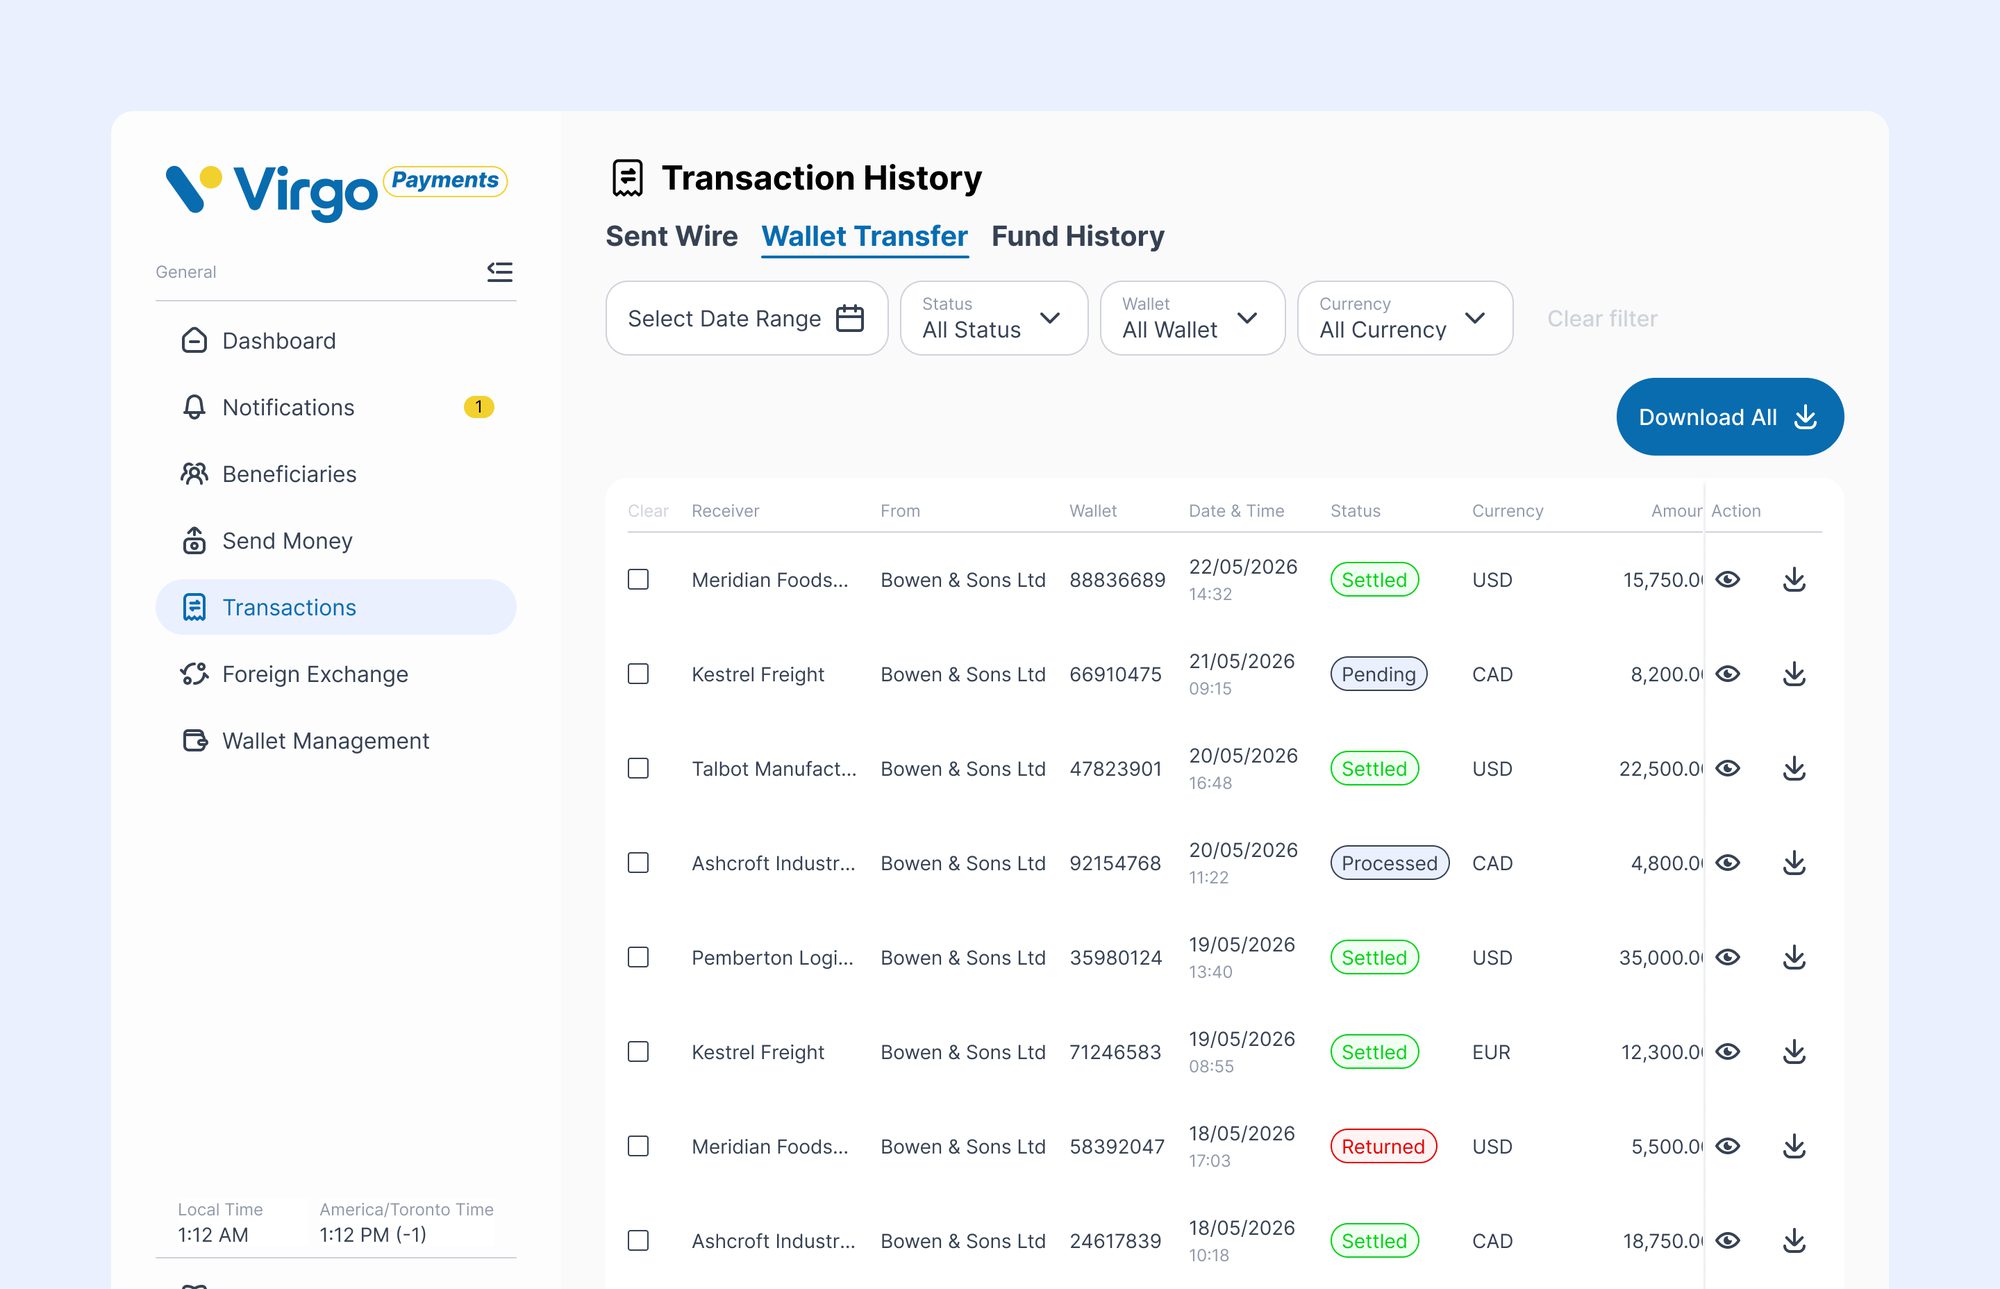This screenshot has width=2000, height=1289.
Task: Click the EUR currency cell
Action: click(x=1491, y=1052)
